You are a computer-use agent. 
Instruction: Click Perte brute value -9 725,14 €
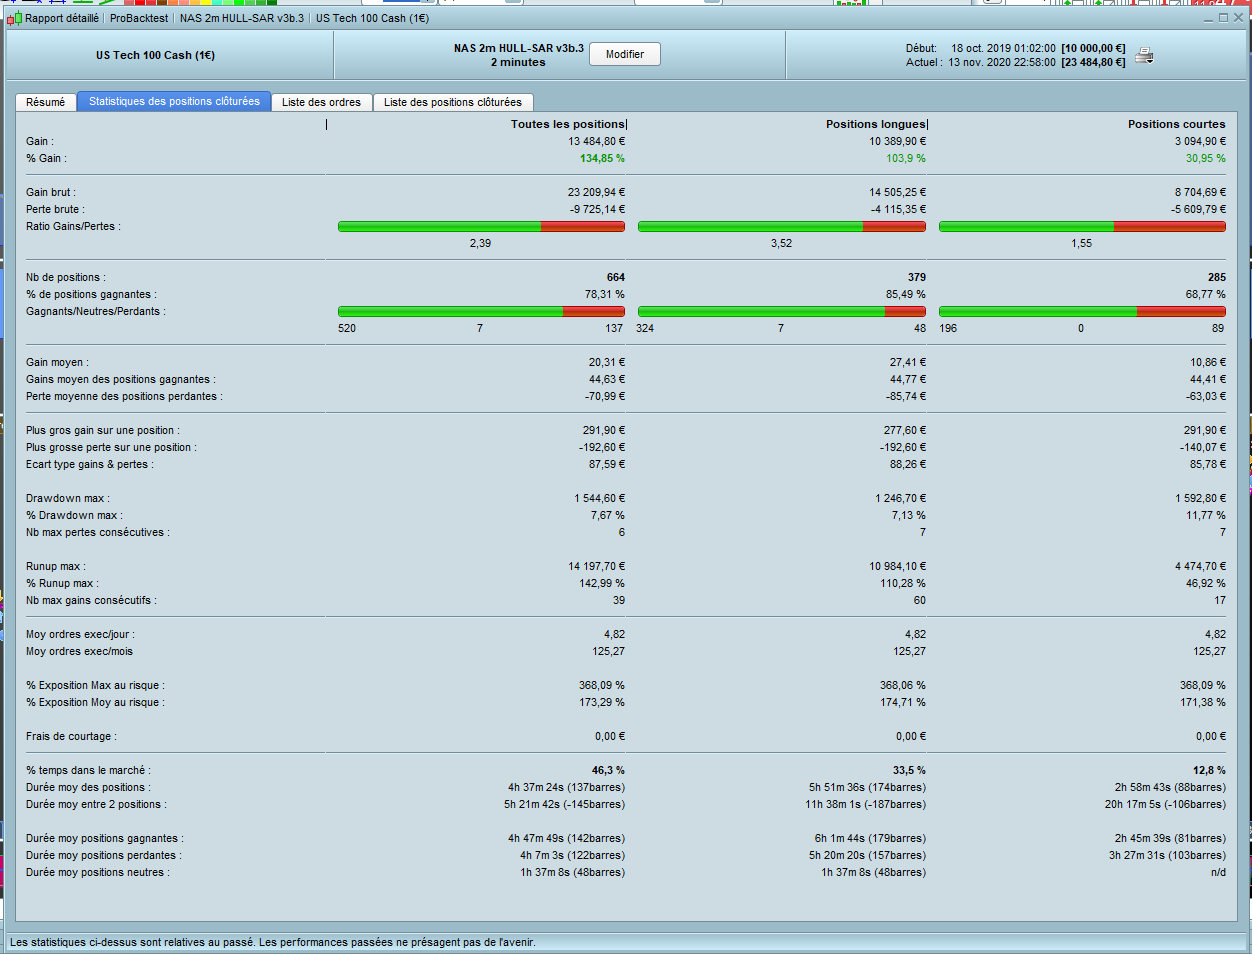click(598, 209)
